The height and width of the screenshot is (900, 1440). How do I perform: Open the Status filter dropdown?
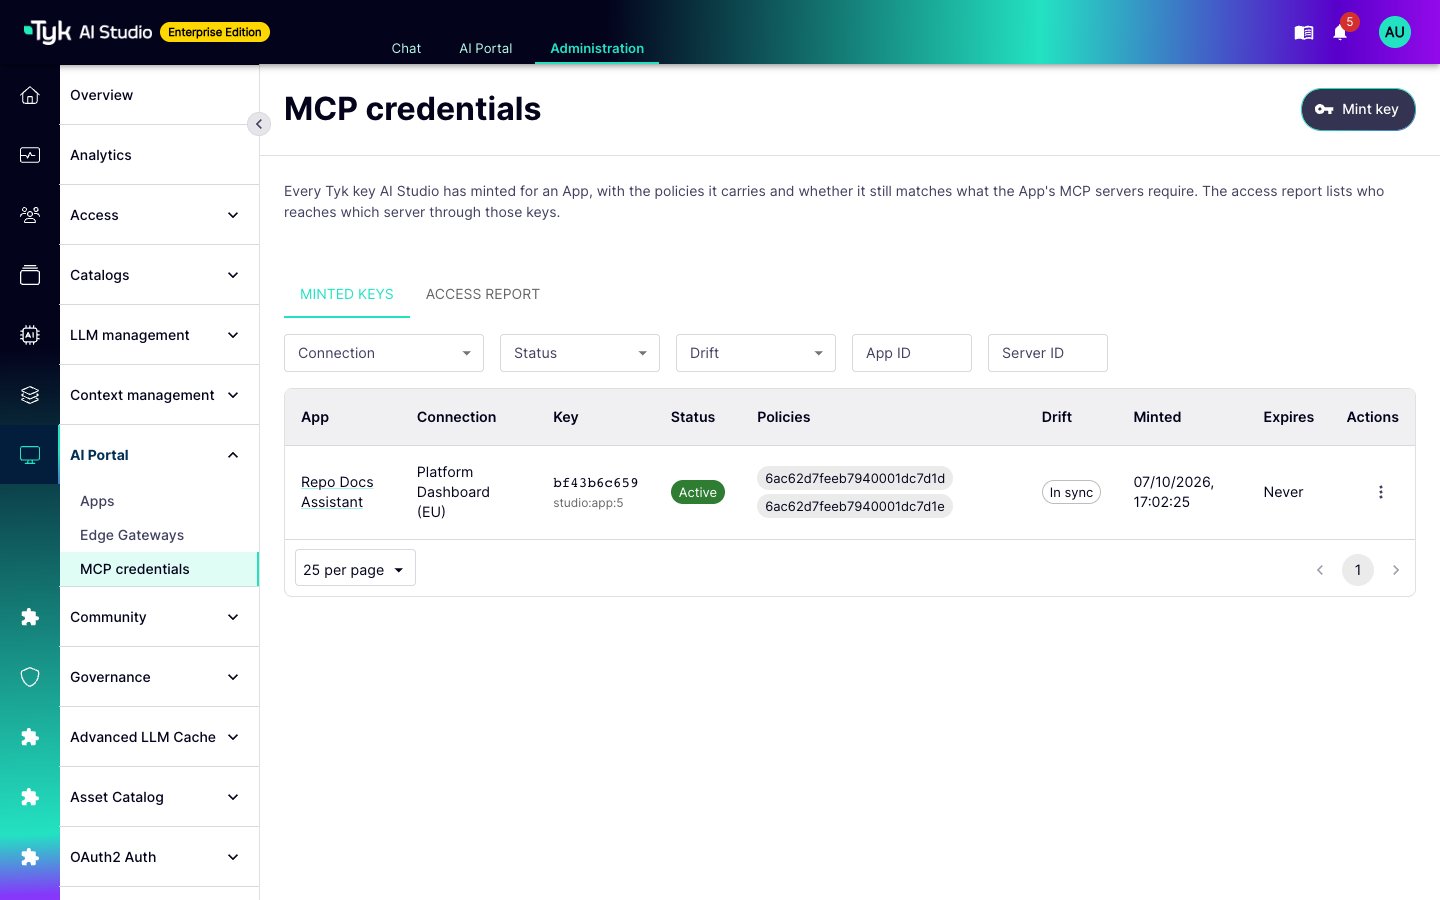[580, 353]
